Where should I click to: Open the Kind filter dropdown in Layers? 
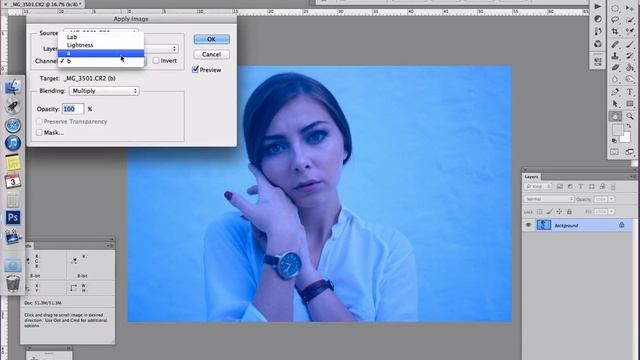pyautogui.click(x=538, y=187)
